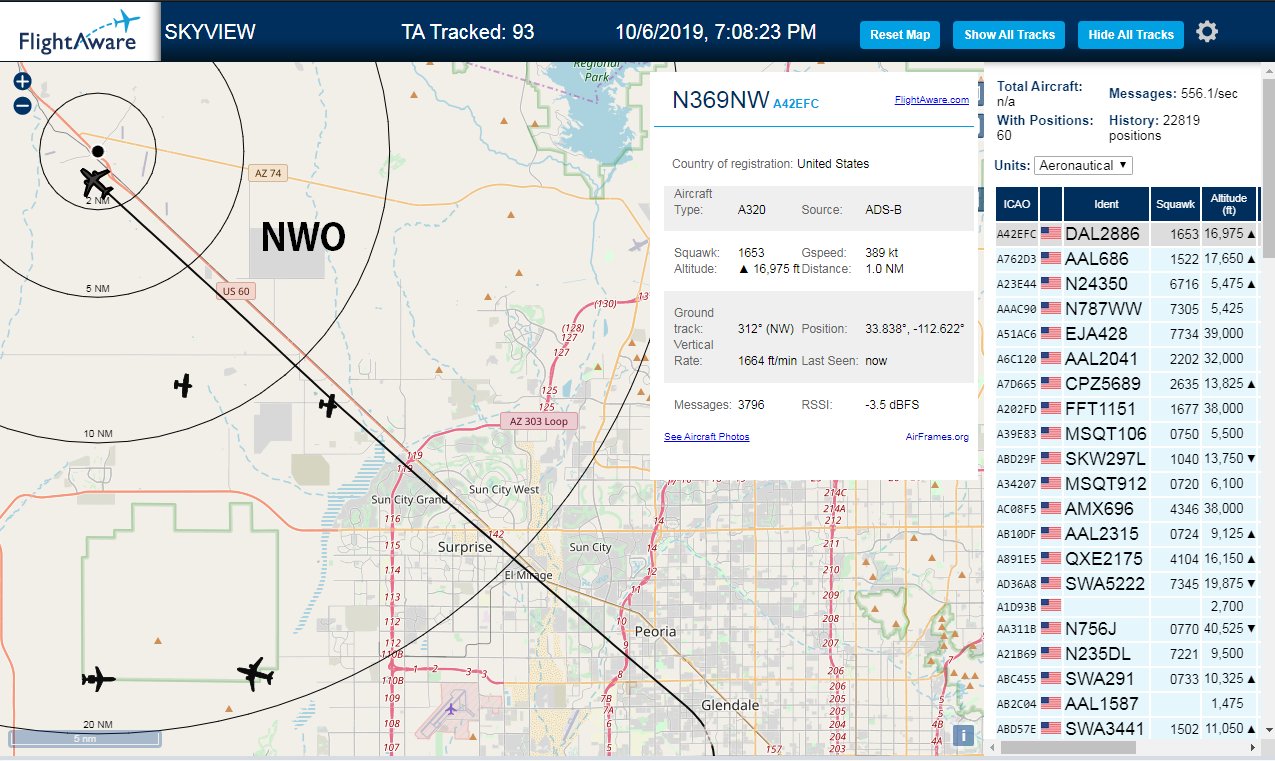Open the settings gear icon
Image resolution: width=1275 pixels, height=761 pixels.
pos(1207,32)
